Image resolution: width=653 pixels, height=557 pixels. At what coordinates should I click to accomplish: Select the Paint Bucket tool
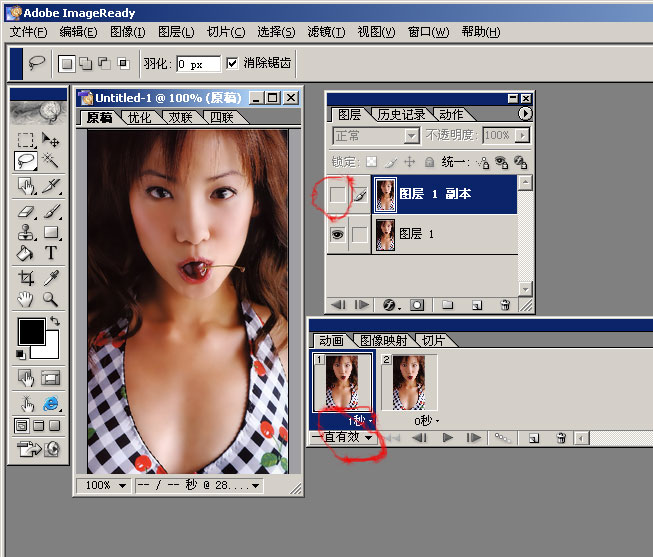(26, 253)
